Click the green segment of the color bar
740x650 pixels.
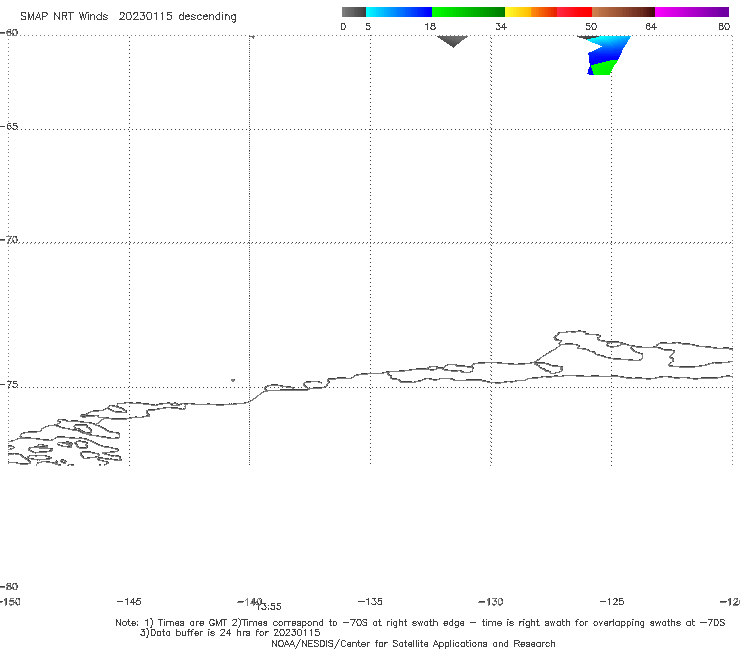[468, 12]
